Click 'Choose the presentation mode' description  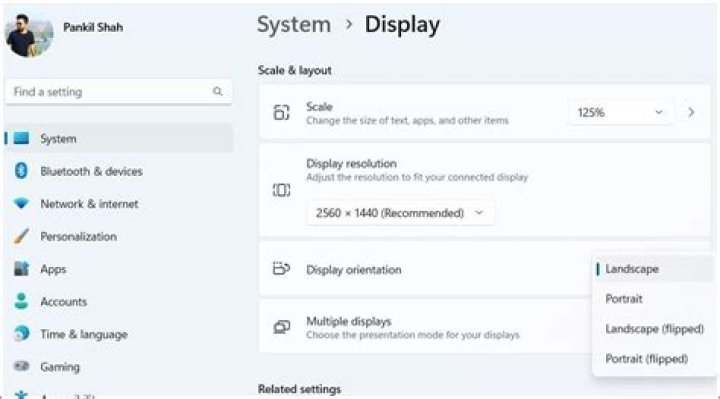(413, 335)
